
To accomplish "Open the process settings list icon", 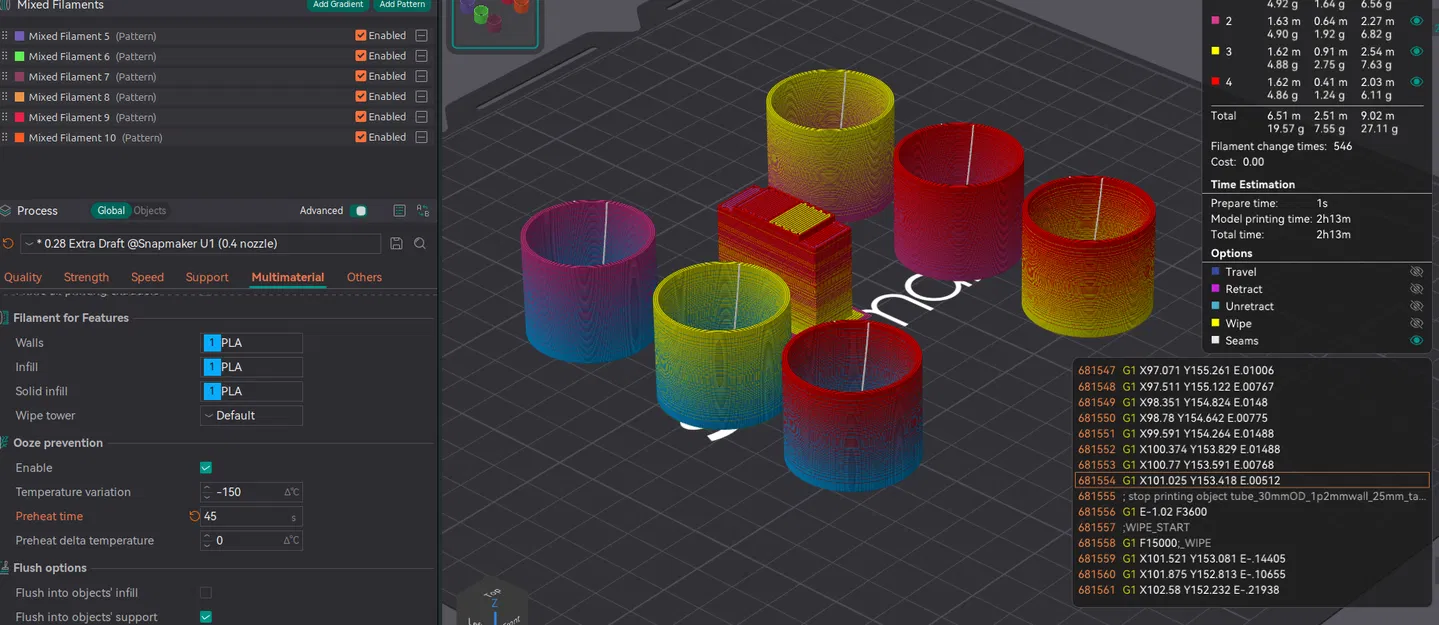I will (x=399, y=211).
